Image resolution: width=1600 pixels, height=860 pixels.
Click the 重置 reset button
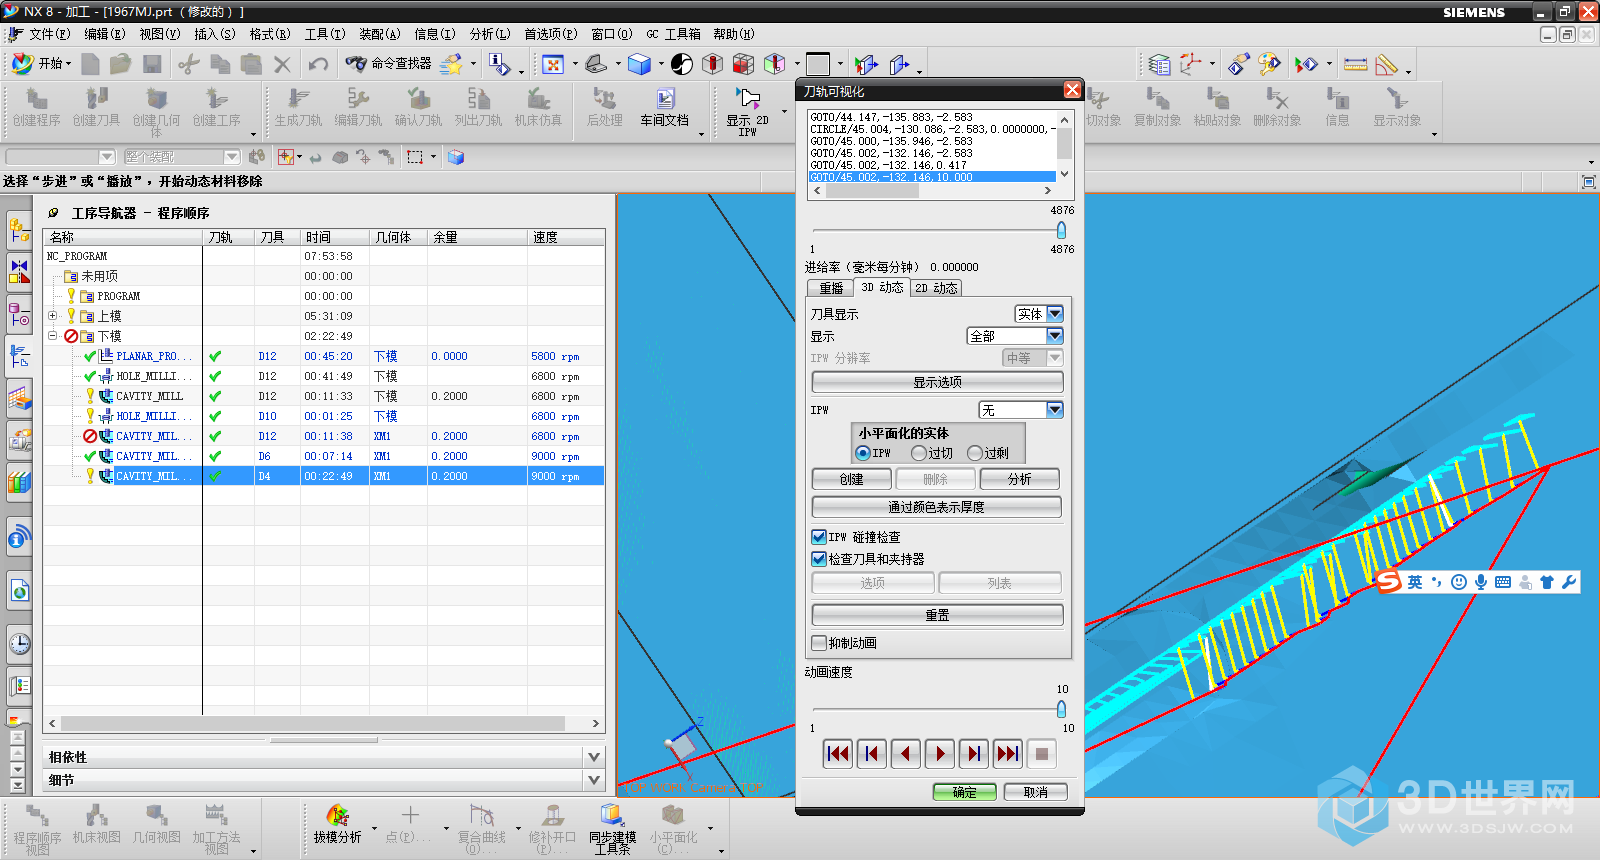(x=937, y=615)
